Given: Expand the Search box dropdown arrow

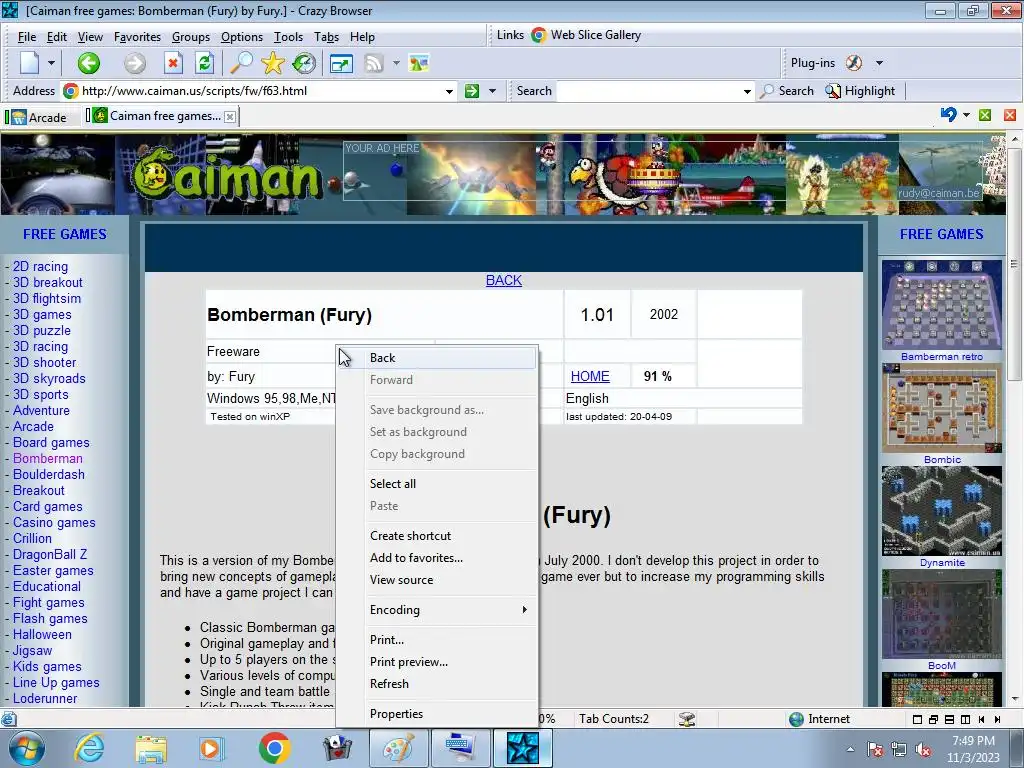Looking at the screenshot, I should pyautogui.click(x=747, y=91).
